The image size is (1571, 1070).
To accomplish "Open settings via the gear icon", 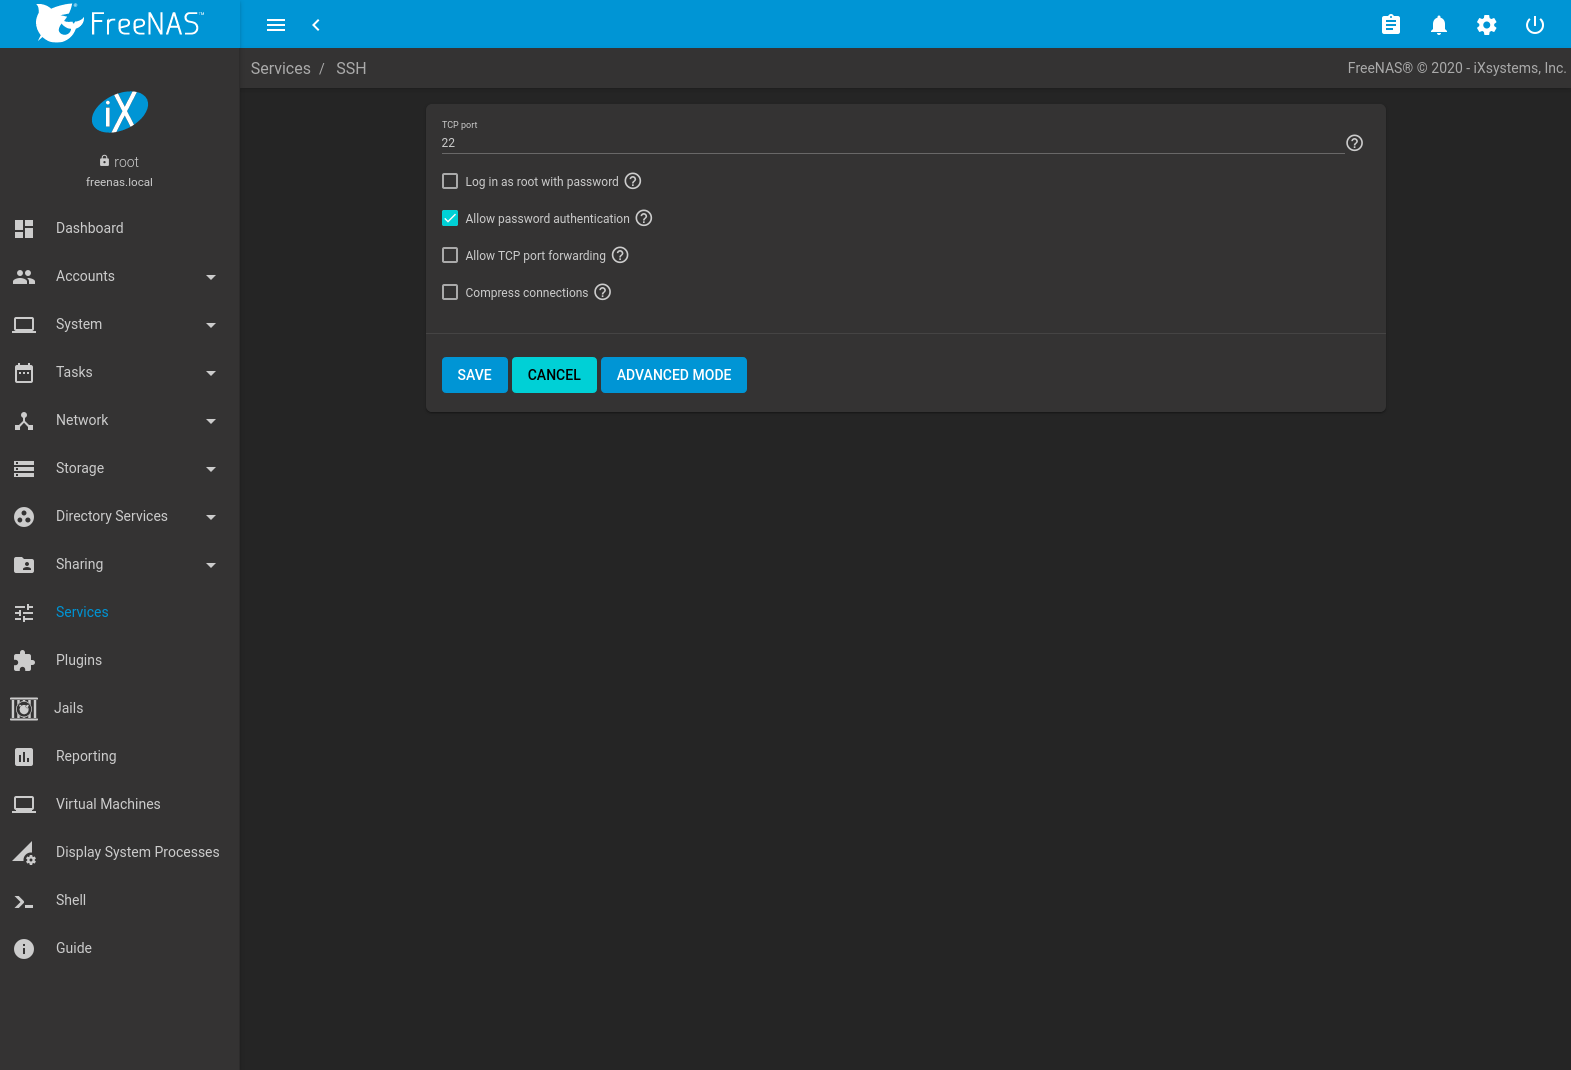I will [1486, 25].
